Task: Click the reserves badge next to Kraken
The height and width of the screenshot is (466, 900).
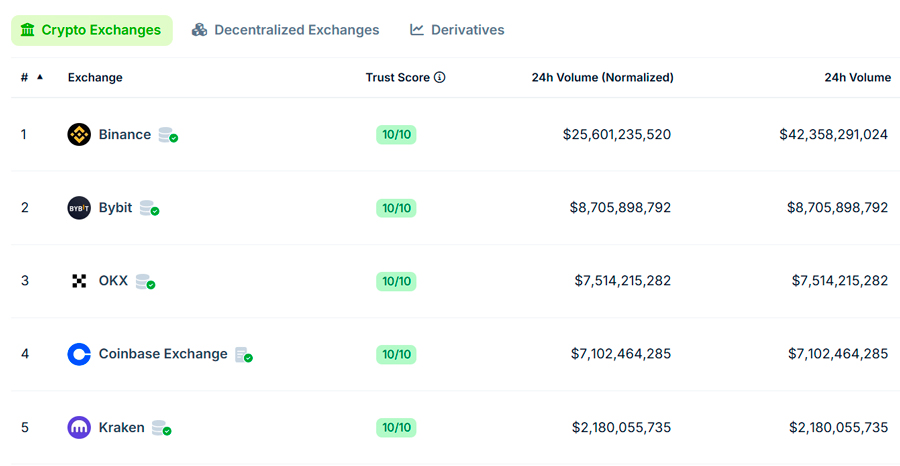Action: (161, 428)
